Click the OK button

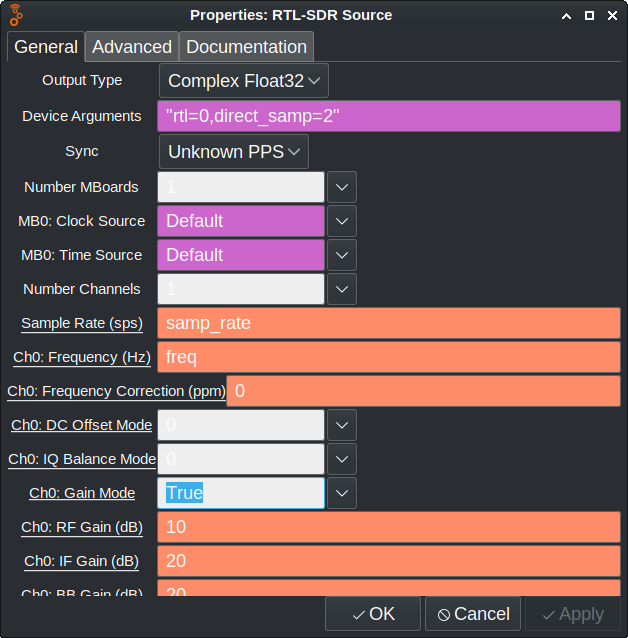tap(373, 614)
